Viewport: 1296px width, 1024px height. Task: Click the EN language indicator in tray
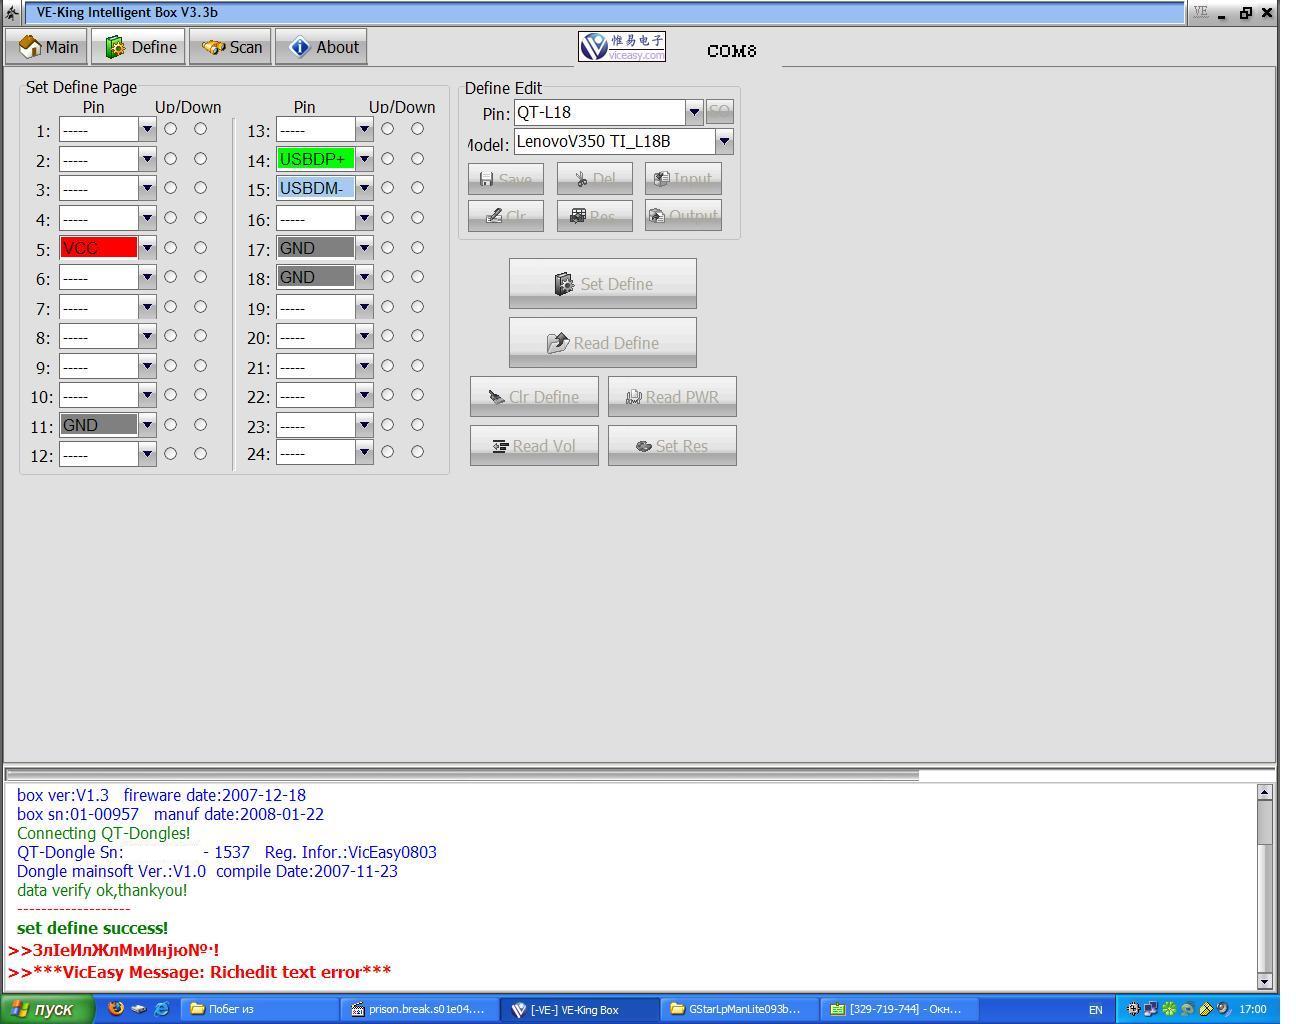(x=1095, y=1010)
